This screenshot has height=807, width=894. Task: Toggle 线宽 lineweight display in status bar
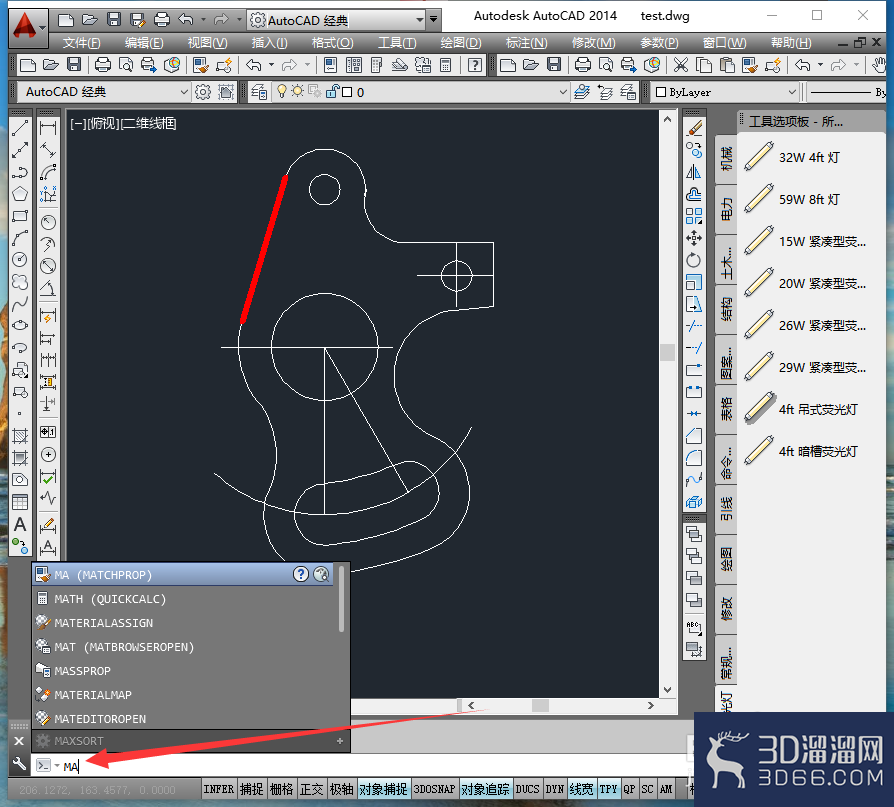pyautogui.click(x=582, y=789)
